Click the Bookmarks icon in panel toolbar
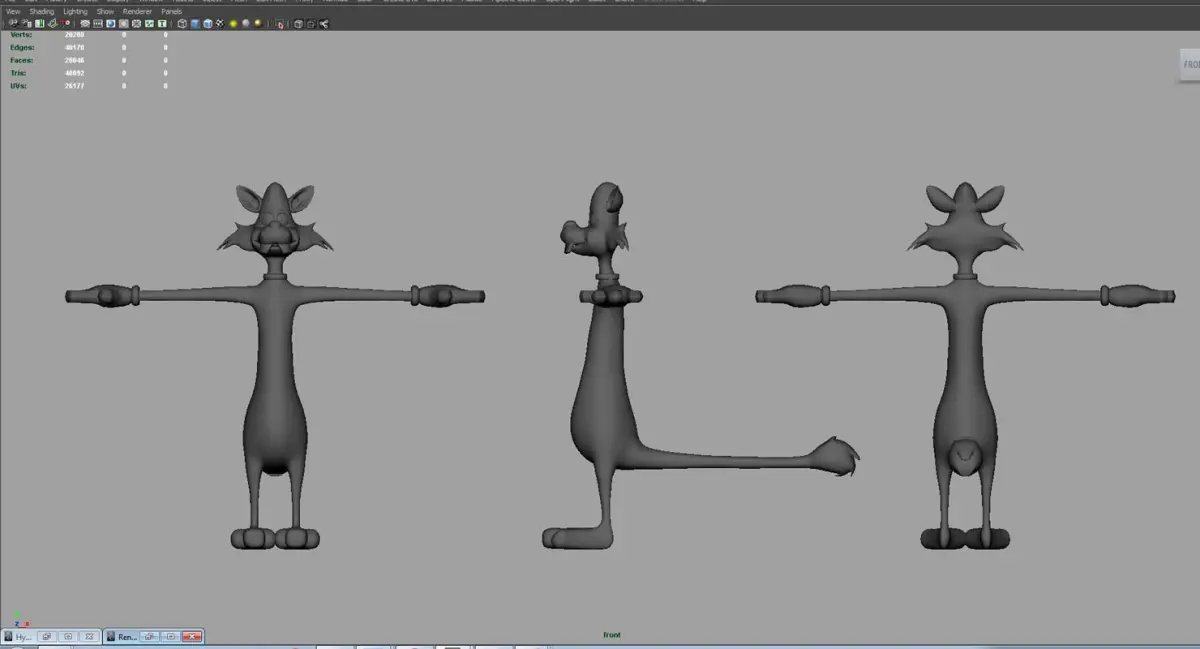The width and height of the screenshot is (1200, 649). pos(40,23)
